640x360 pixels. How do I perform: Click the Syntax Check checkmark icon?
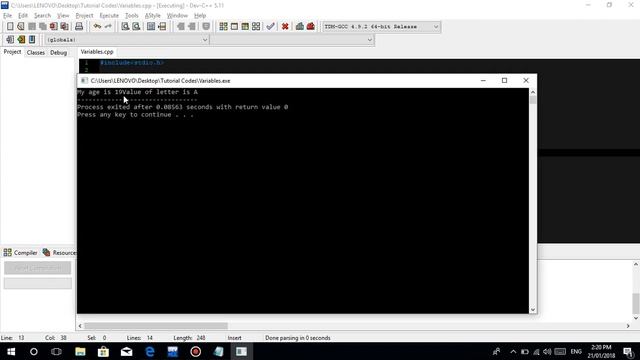[x=270, y=27]
